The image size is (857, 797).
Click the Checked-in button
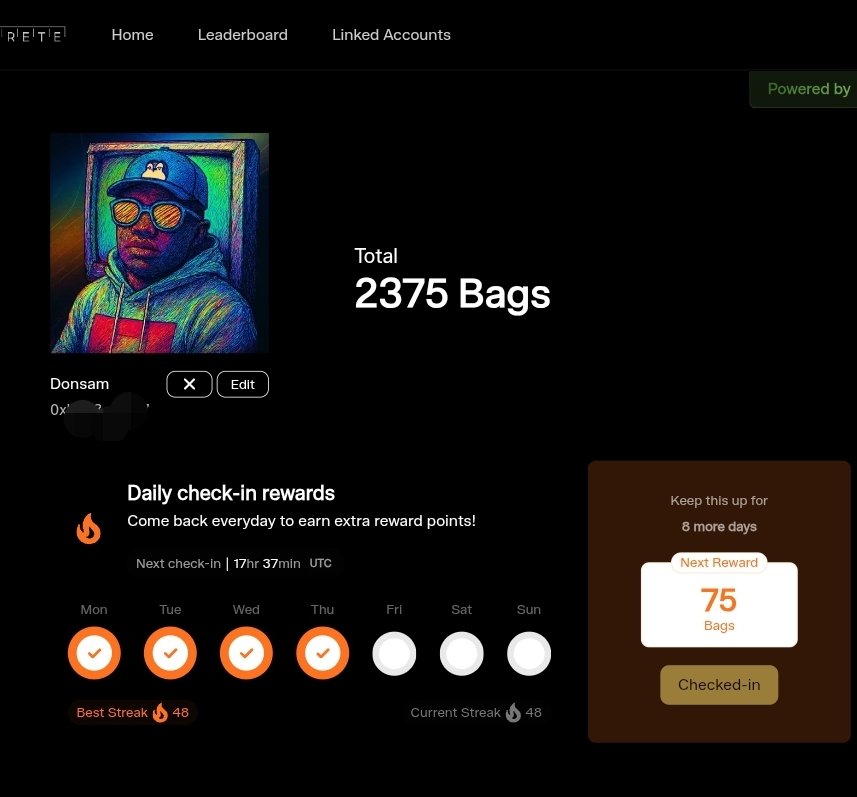pyautogui.click(x=719, y=684)
